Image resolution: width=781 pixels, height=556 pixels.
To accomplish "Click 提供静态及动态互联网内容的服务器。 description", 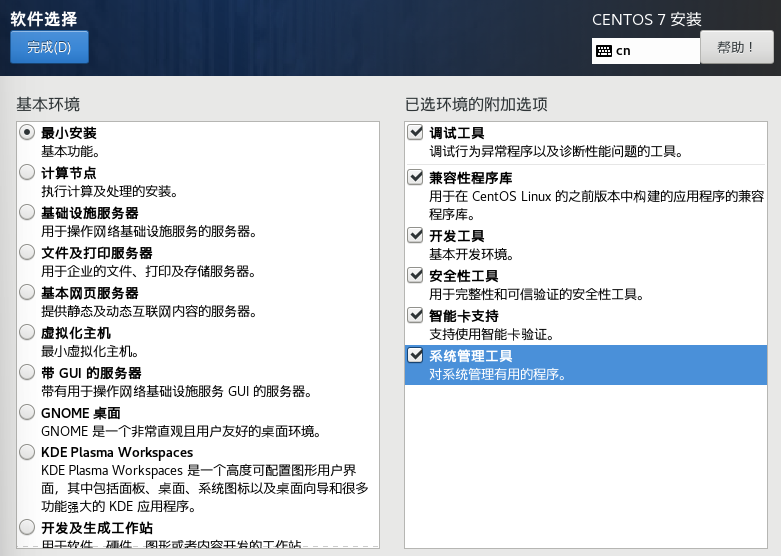I will 149,311.
